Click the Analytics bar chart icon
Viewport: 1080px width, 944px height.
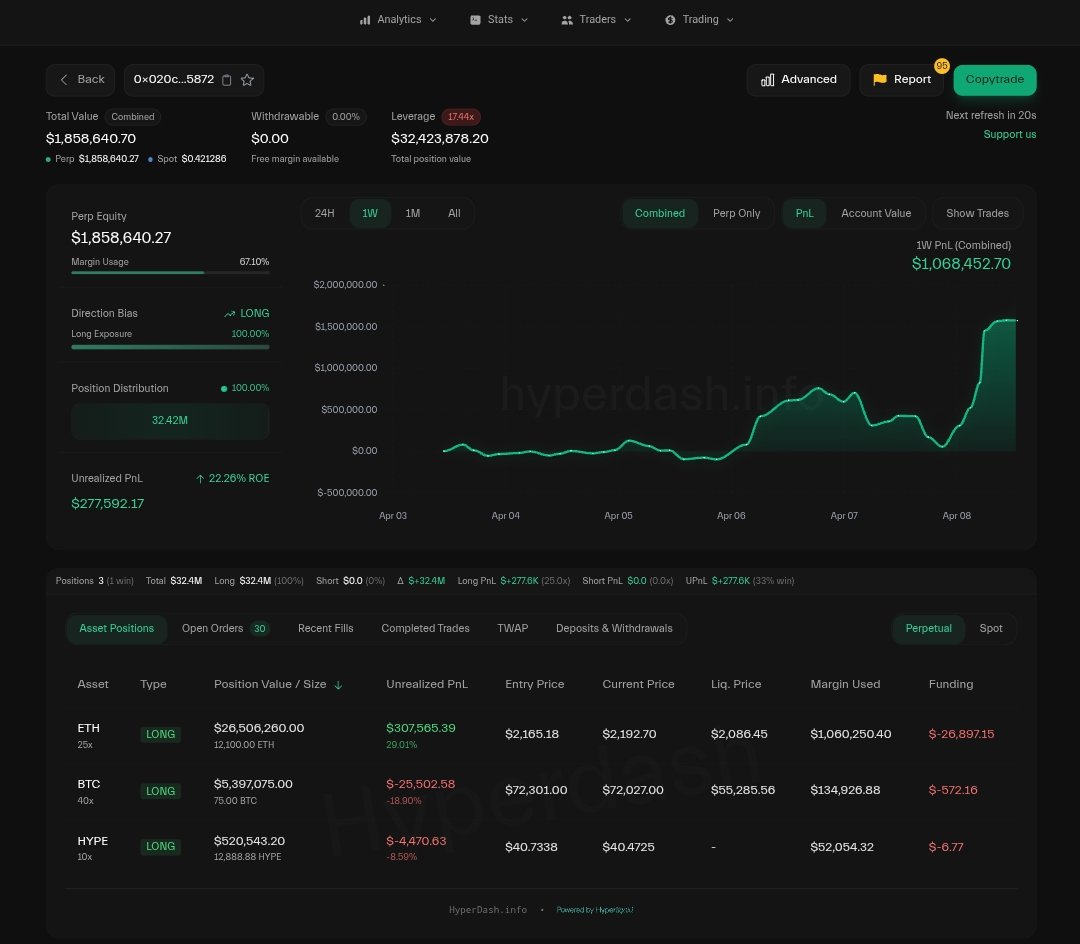pyautogui.click(x=365, y=20)
